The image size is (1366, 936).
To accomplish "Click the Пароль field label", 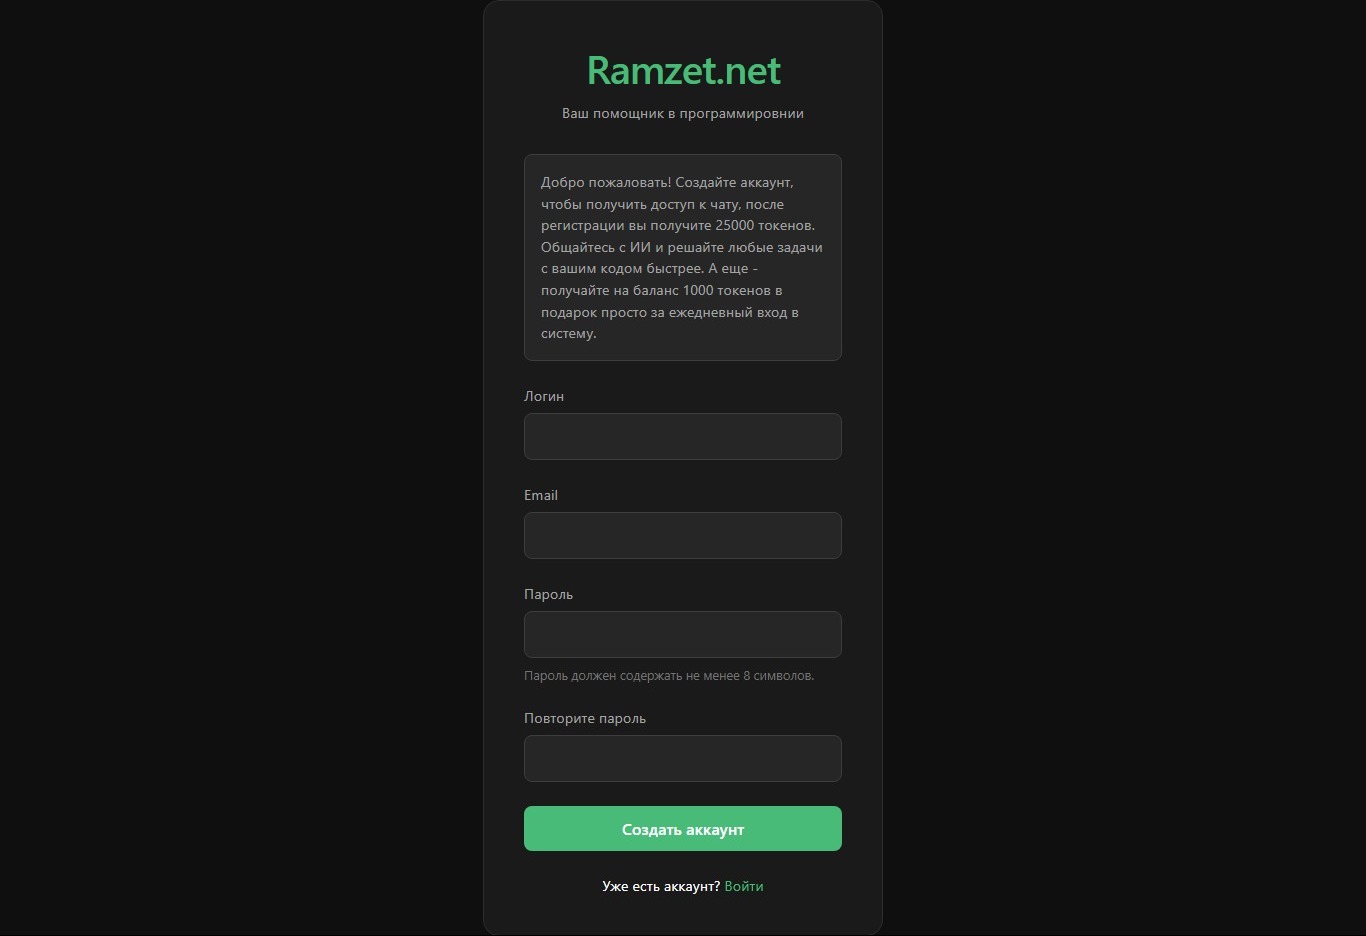I will 549,594.
